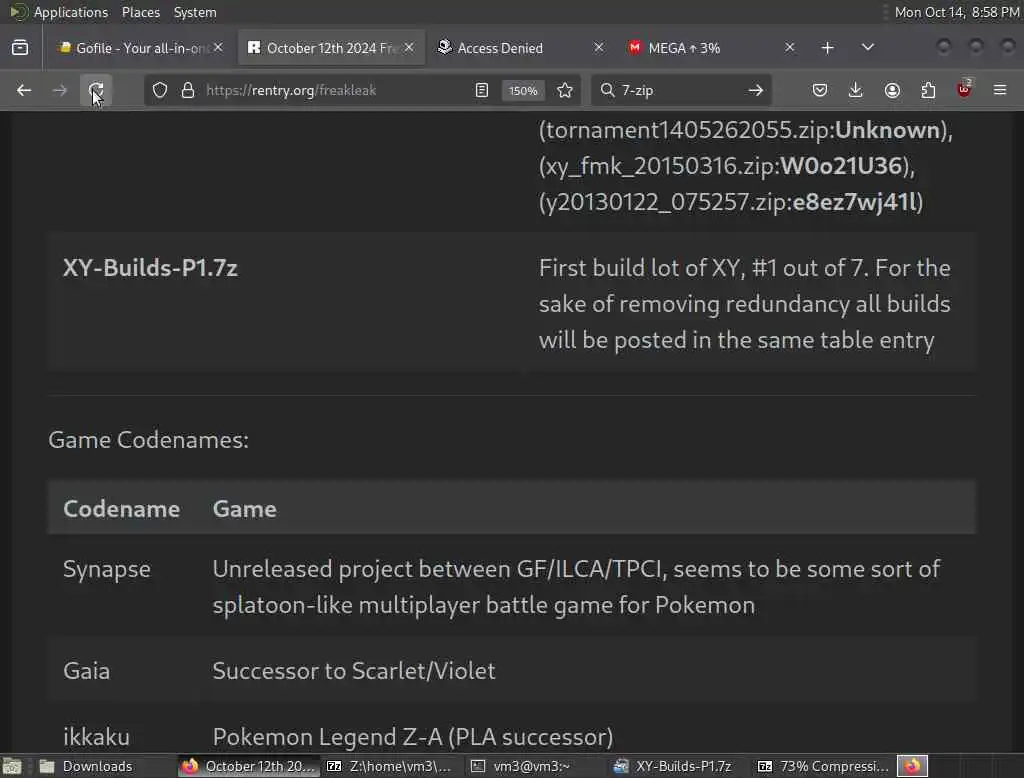Close the Access Denied tab
The width and height of the screenshot is (1024, 778).
[599, 48]
